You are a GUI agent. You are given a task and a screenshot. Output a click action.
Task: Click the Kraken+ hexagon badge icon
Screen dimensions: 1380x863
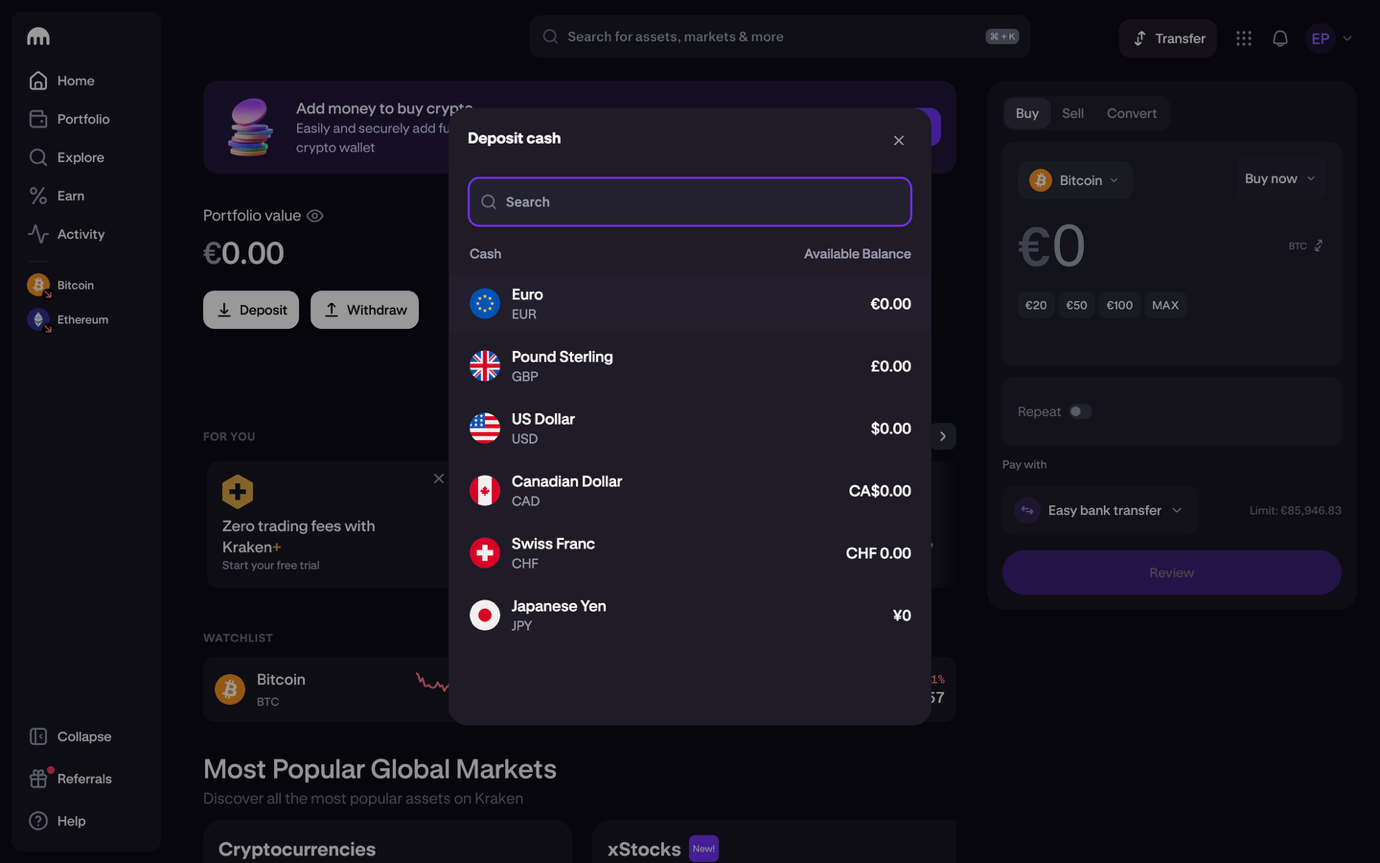pos(238,492)
